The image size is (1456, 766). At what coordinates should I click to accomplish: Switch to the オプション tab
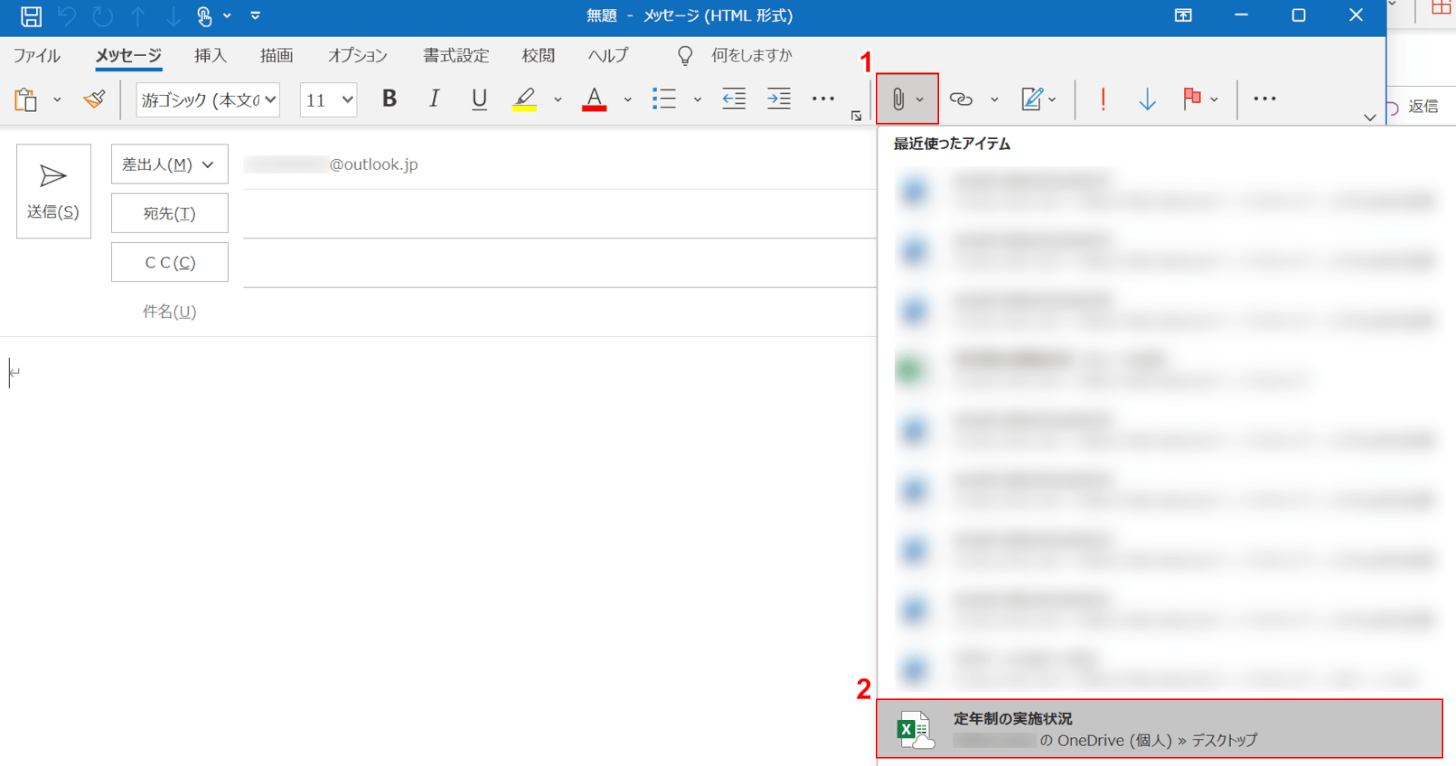click(357, 55)
